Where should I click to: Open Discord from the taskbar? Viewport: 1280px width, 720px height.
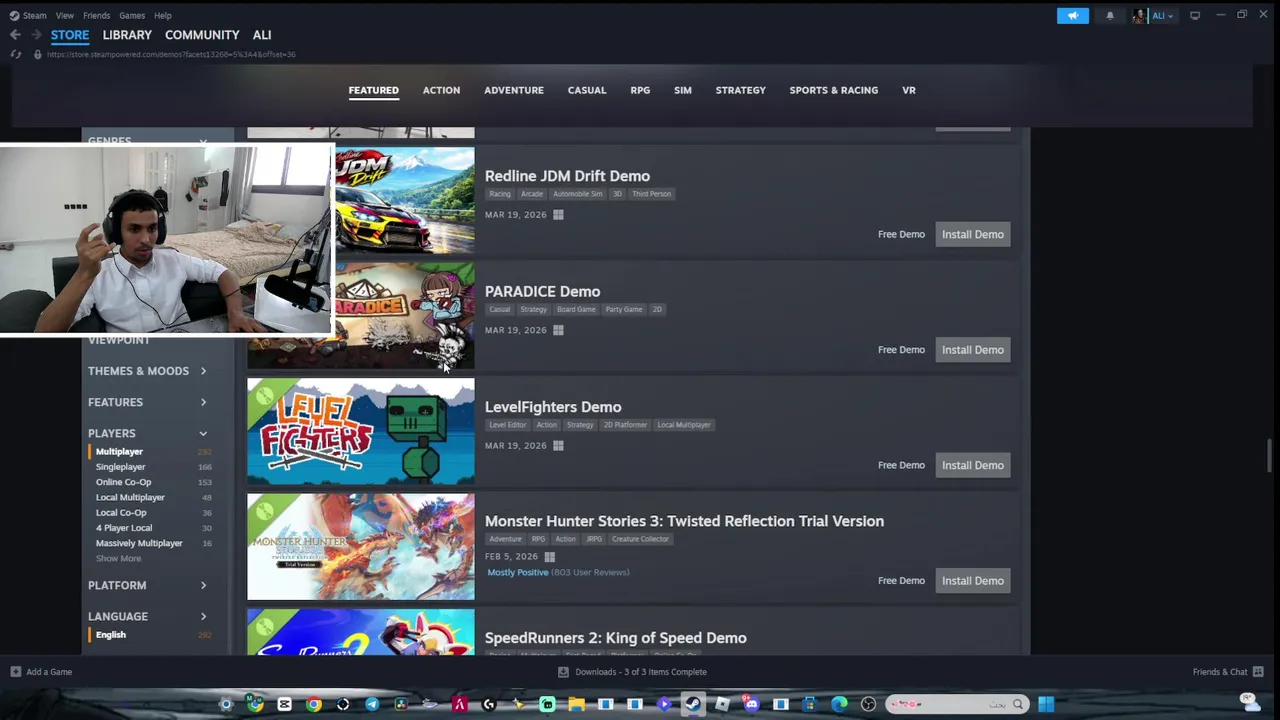pyautogui.click(x=750, y=704)
